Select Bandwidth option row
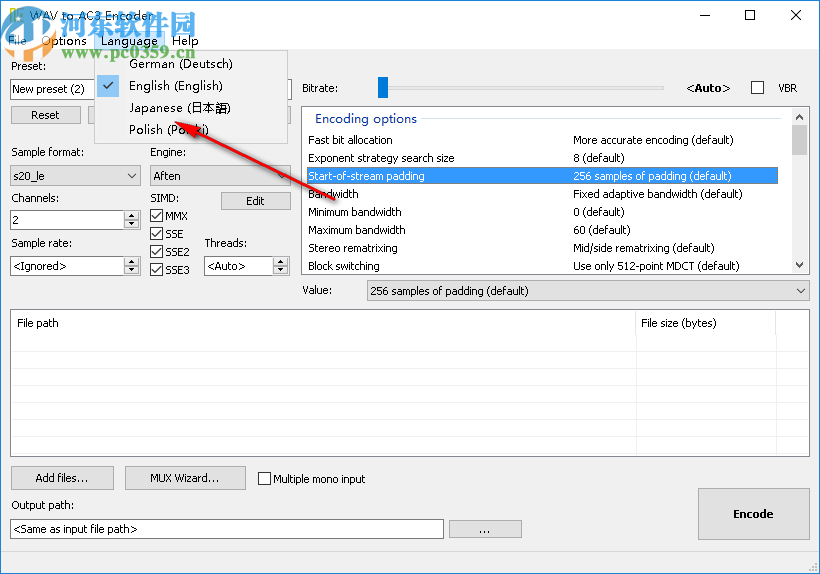Viewport: 820px width, 574px height. [x=542, y=194]
